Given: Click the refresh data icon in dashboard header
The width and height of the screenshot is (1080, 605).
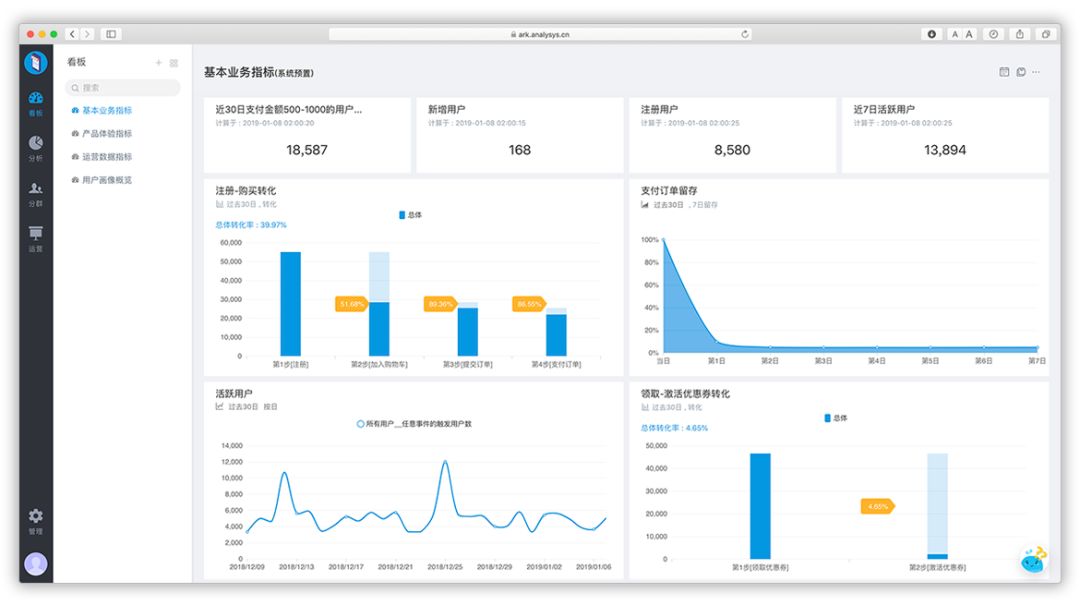Looking at the screenshot, I should pyautogui.click(x=1021, y=72).
